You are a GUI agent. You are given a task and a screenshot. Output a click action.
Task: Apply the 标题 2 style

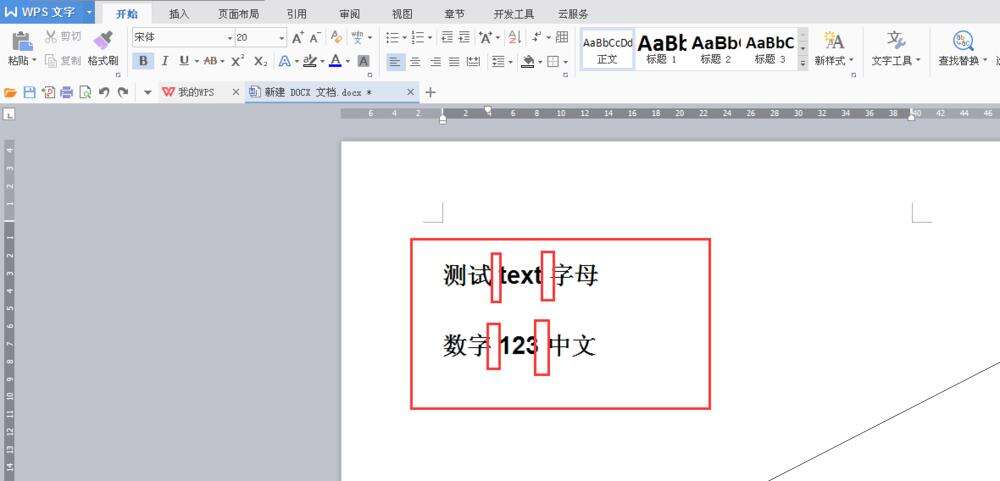(716, 49)
